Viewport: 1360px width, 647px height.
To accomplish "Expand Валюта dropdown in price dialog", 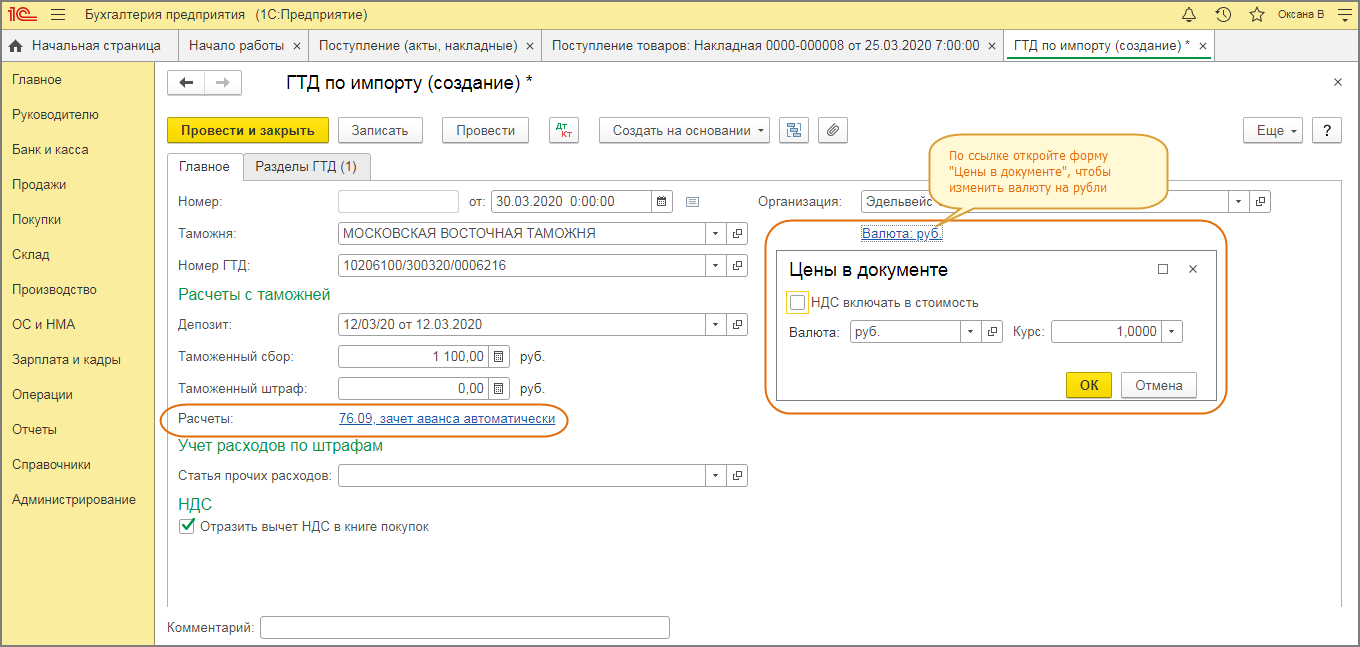I will click(970, 331).
